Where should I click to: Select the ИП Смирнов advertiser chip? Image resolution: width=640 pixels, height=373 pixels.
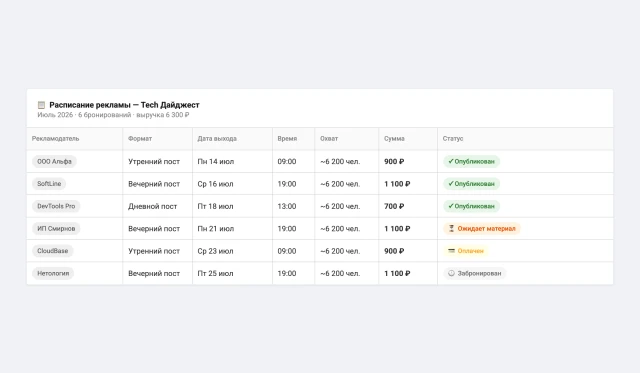56,229
